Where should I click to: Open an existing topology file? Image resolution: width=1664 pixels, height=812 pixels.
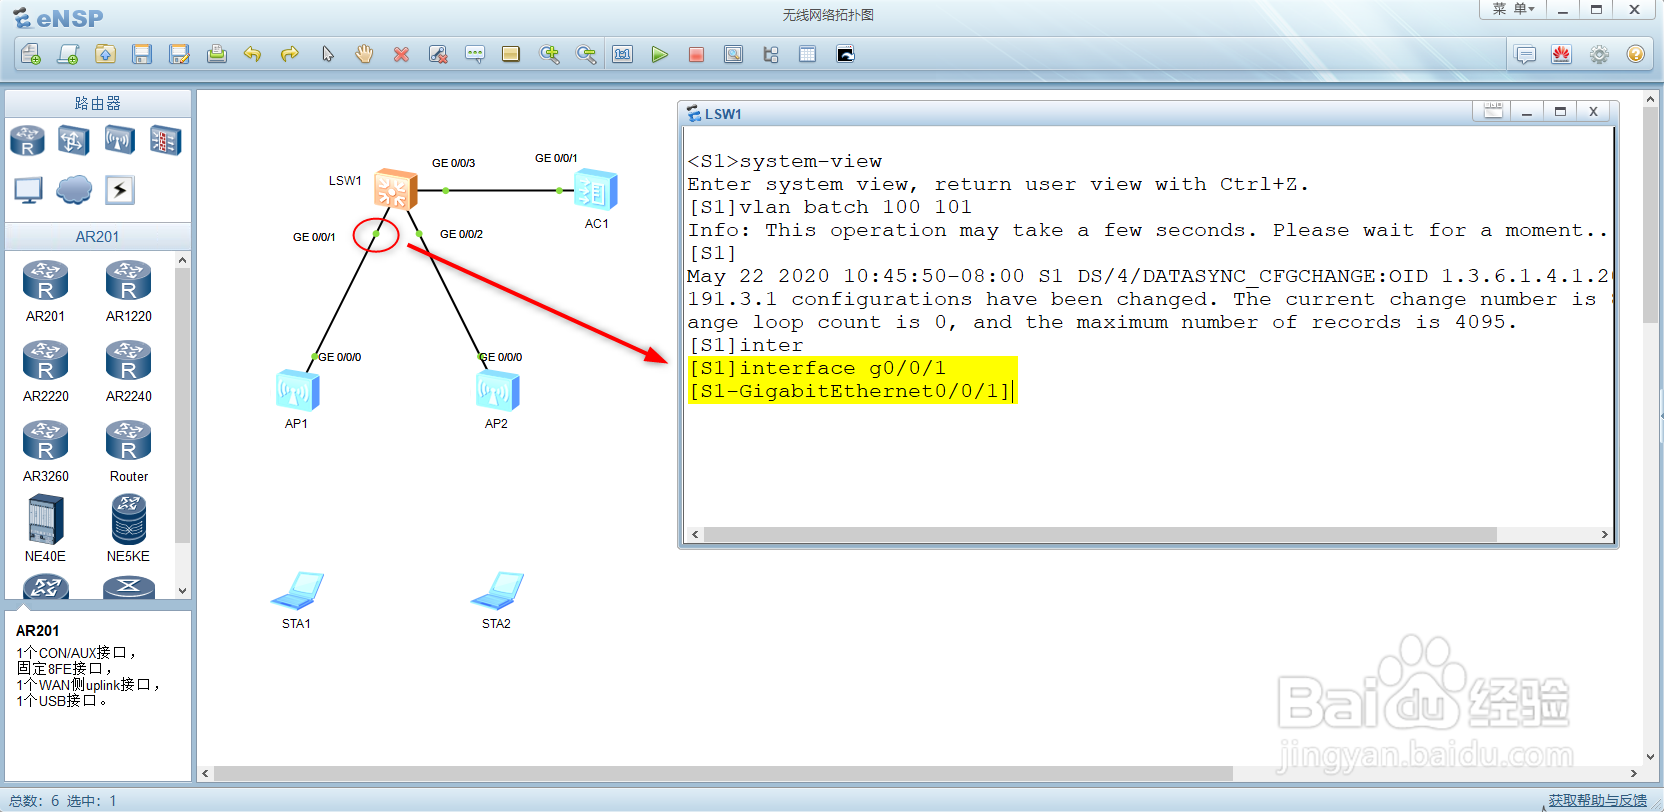105,54
